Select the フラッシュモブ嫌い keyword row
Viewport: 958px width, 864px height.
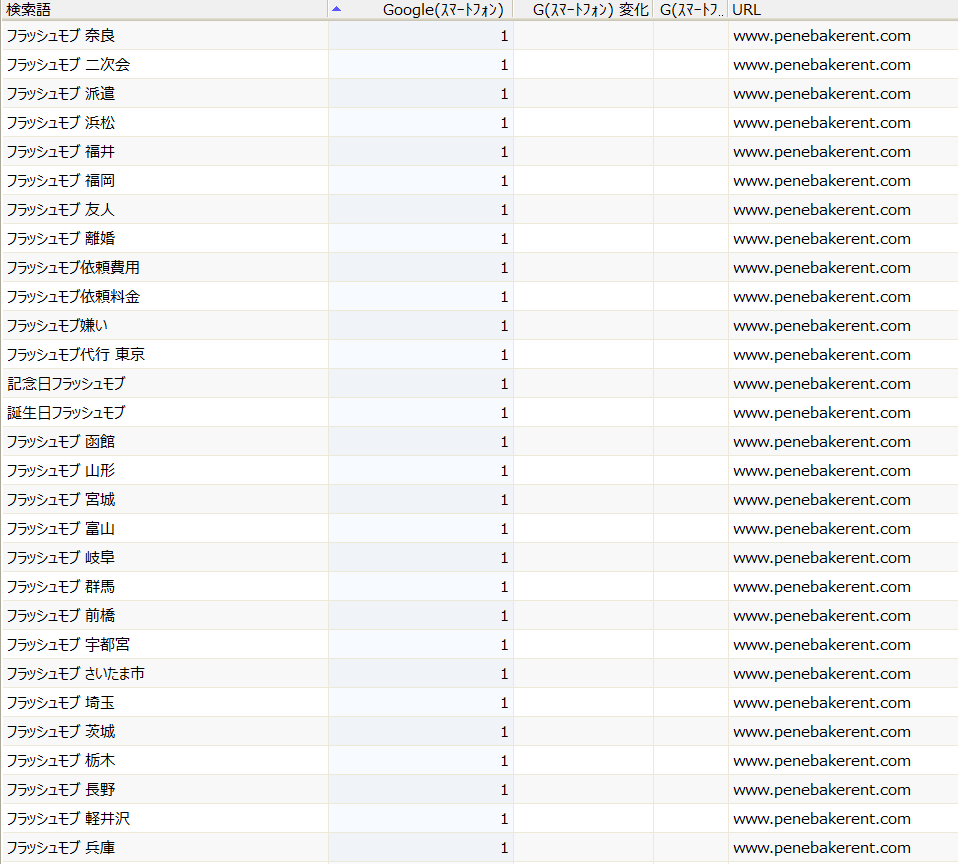[x=58, y=326]
